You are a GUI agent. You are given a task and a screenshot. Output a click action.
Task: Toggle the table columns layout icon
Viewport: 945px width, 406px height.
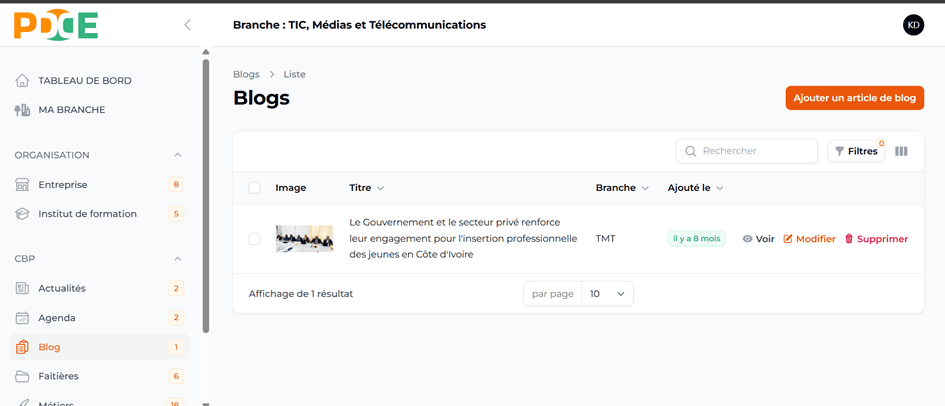click(901, 151)
